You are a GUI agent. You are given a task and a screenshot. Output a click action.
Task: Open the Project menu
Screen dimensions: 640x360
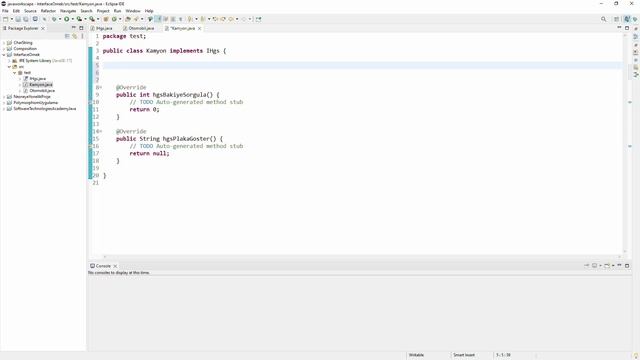(x=103, y=11)
